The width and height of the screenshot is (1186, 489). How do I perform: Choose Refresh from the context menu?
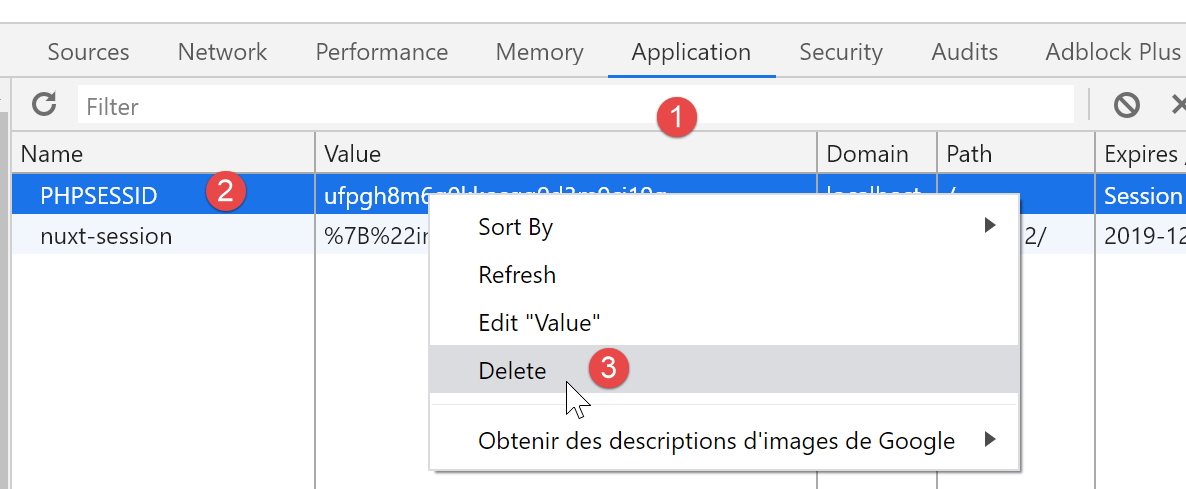[517, 275]
